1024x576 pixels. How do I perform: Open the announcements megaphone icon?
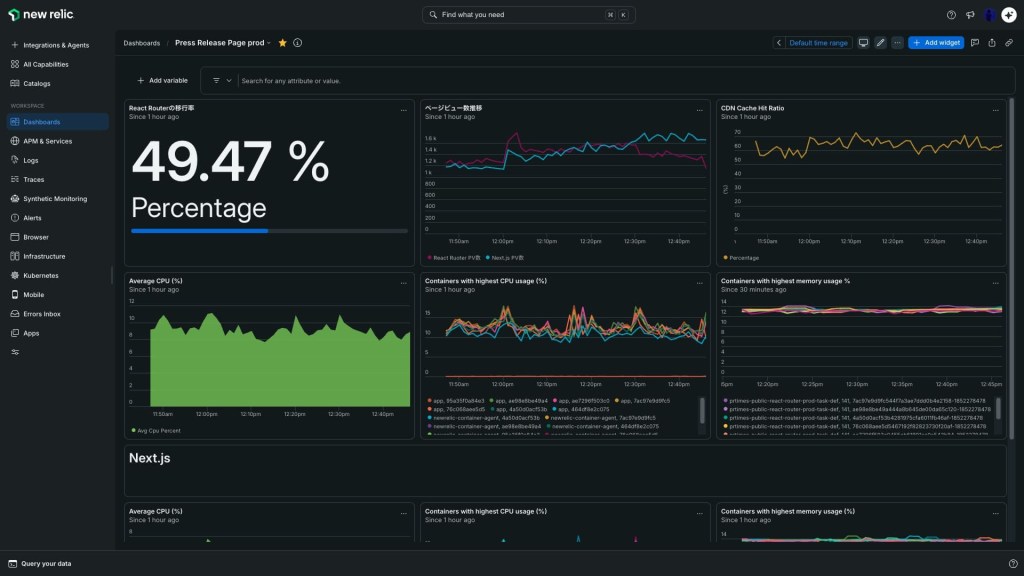tap(970, 14)
